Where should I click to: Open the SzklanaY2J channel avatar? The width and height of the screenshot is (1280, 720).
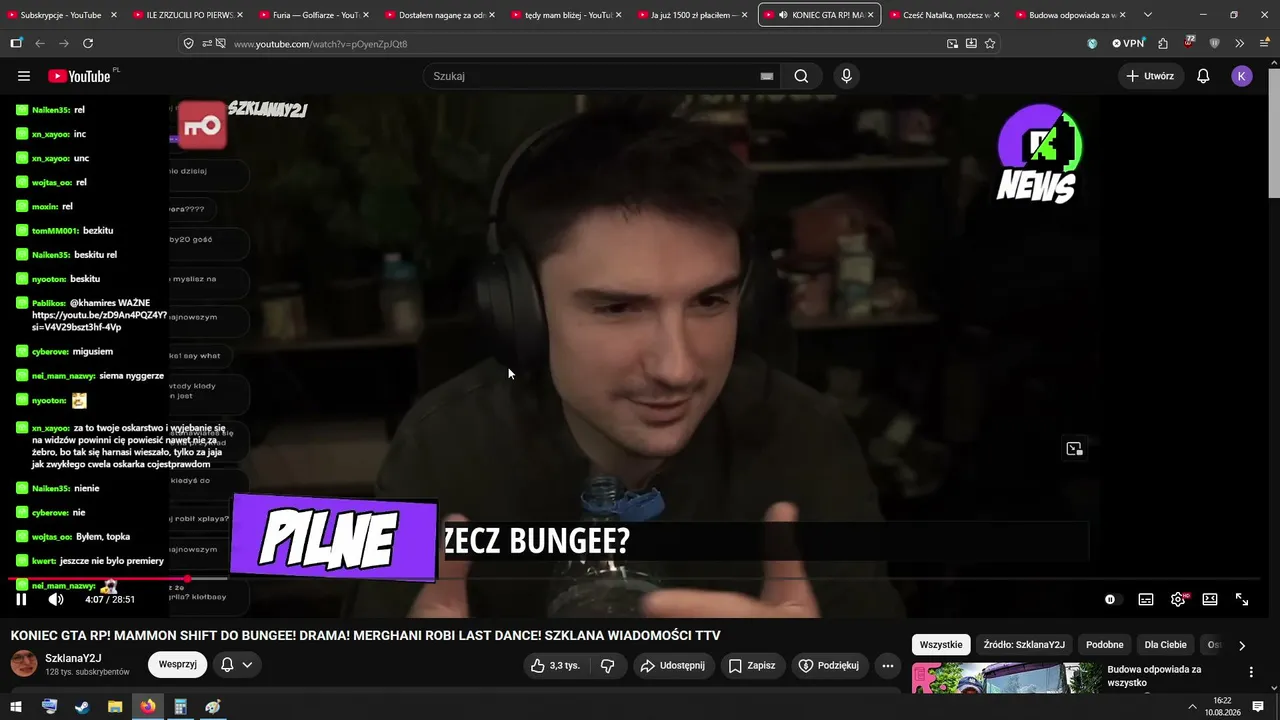(24, 664)
